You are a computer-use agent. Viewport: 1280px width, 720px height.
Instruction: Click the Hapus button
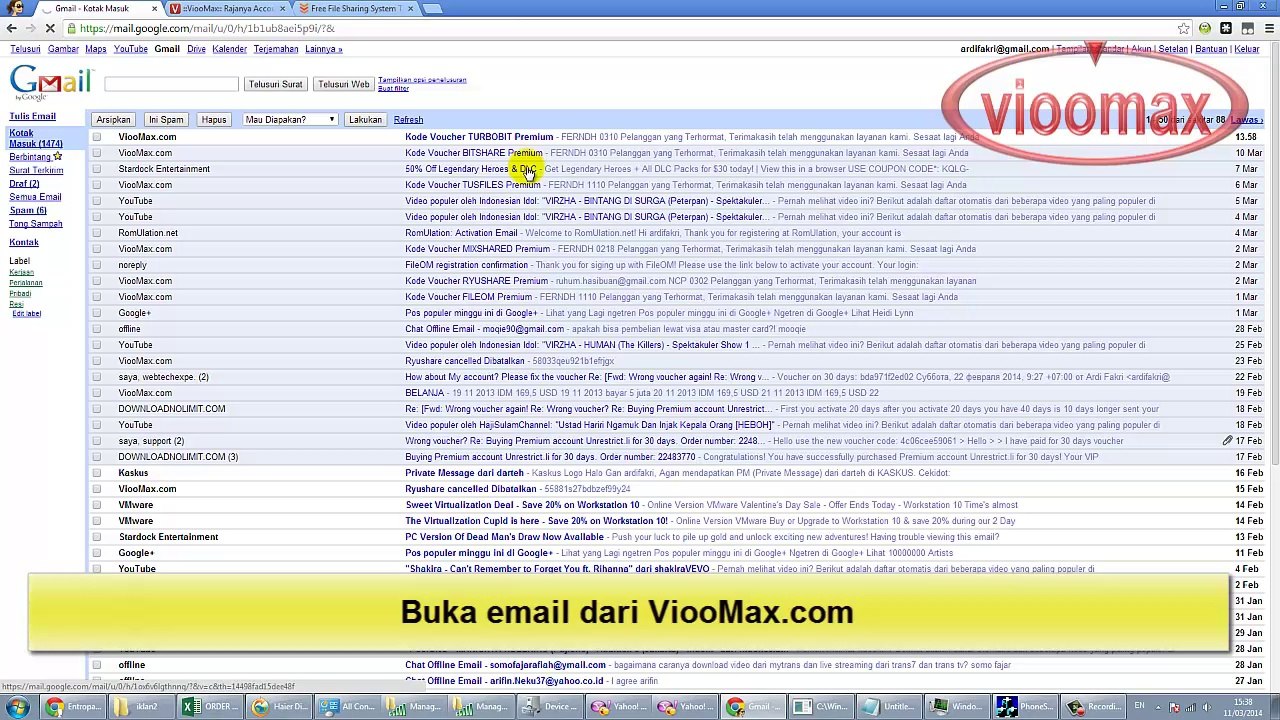214,120
